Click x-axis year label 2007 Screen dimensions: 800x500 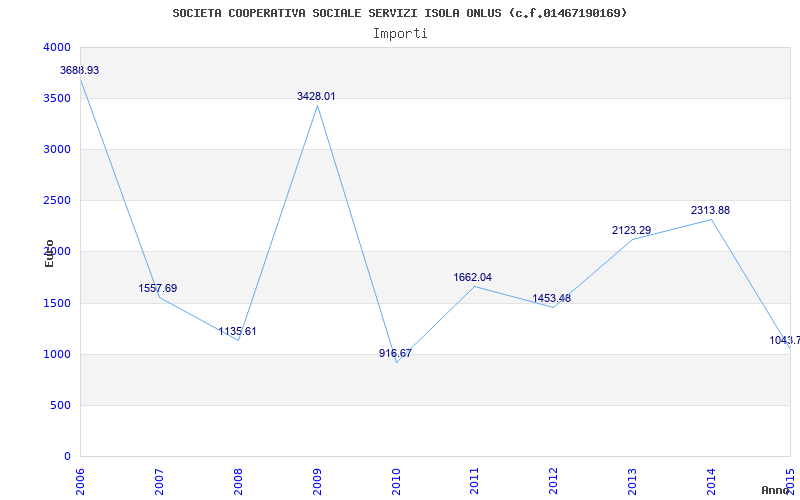pos(159,481)
